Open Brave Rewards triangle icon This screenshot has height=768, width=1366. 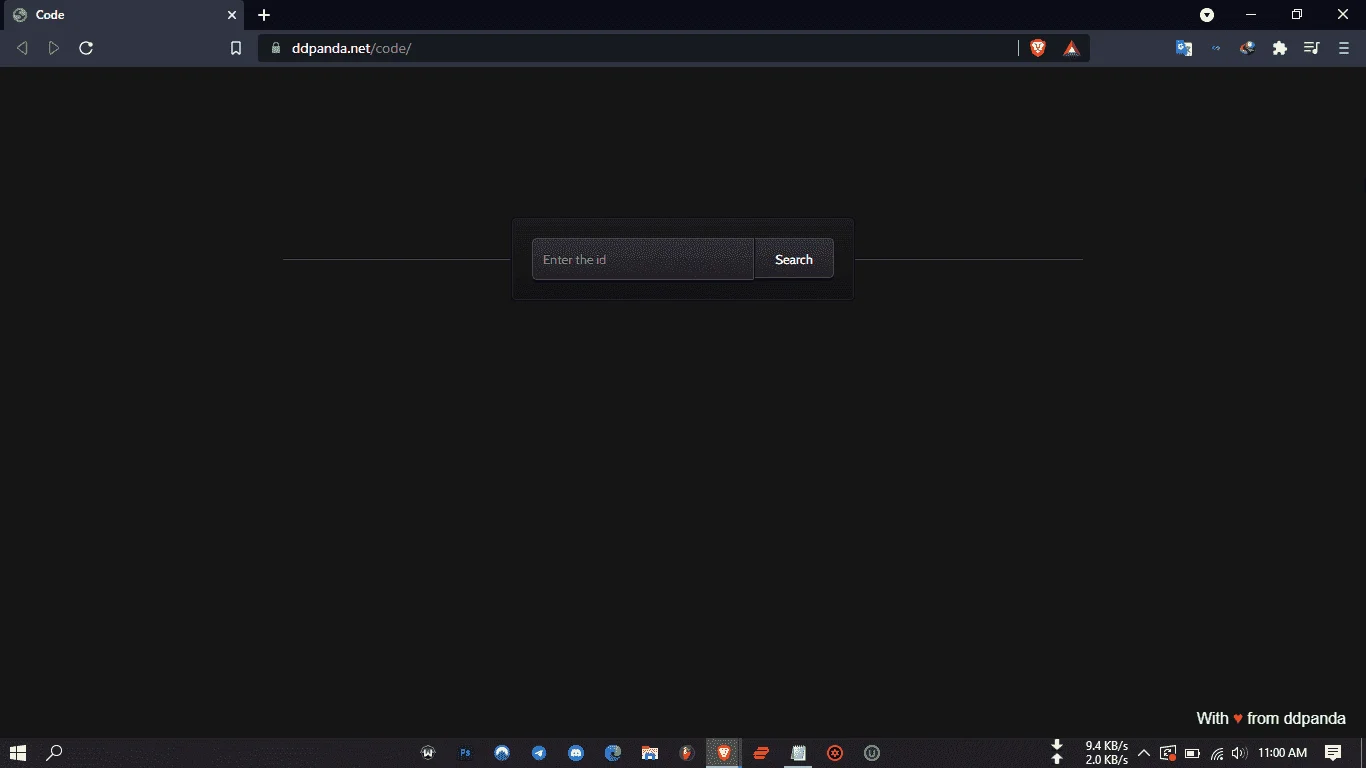click(x=1071, y=48)
